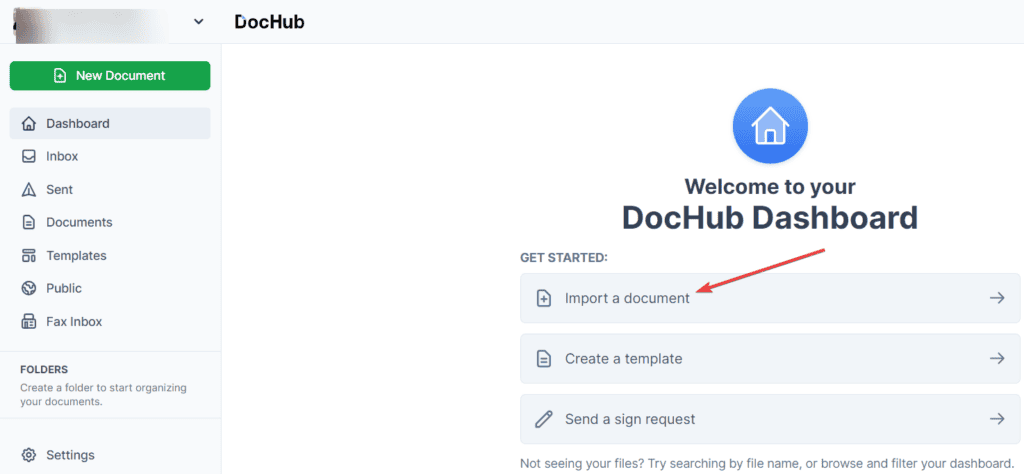Select Import a document option
1024x474 pixels.
[x=770, y=298]
